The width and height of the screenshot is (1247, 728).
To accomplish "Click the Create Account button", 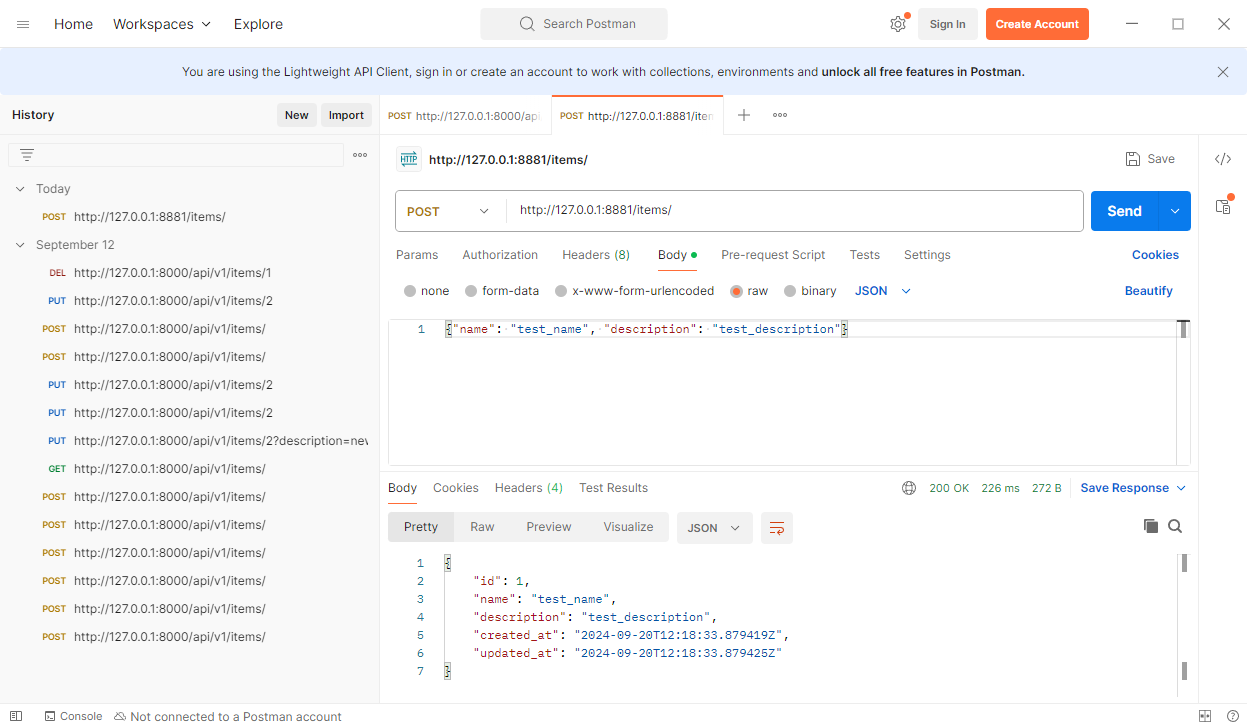I will pyautogui.click(x=1037, y=24).
